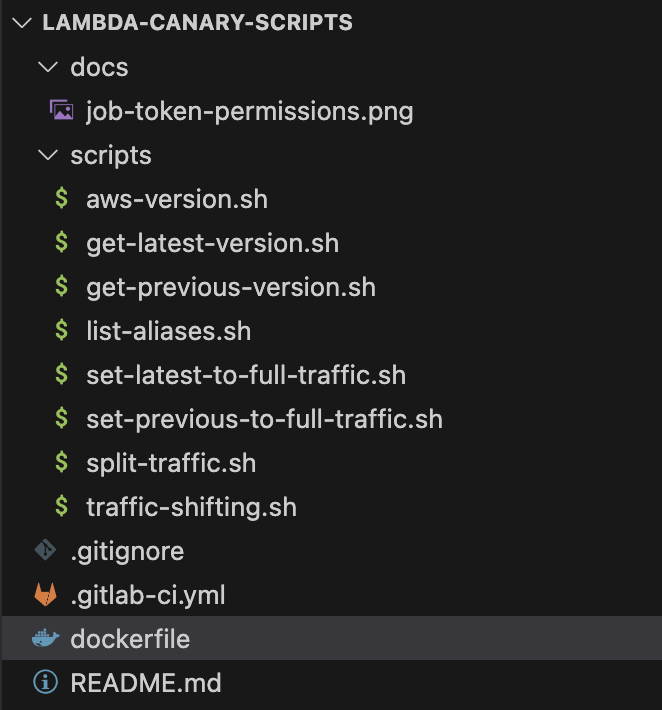
Task: Open set-previous-to-full-traffic.sh script
Action: tap(264, 419)
